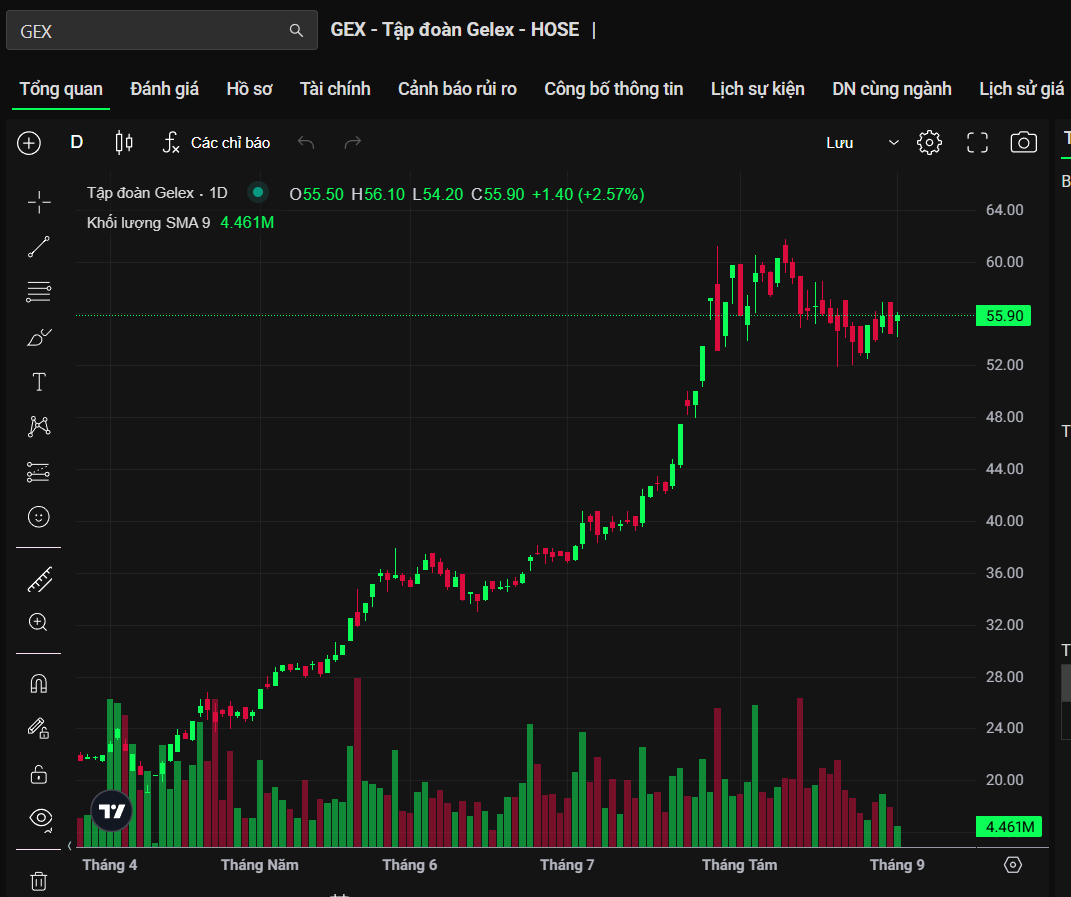Select the zoom in tool
The width and height of the screenshot is (1071, 897).
point(39,622)
